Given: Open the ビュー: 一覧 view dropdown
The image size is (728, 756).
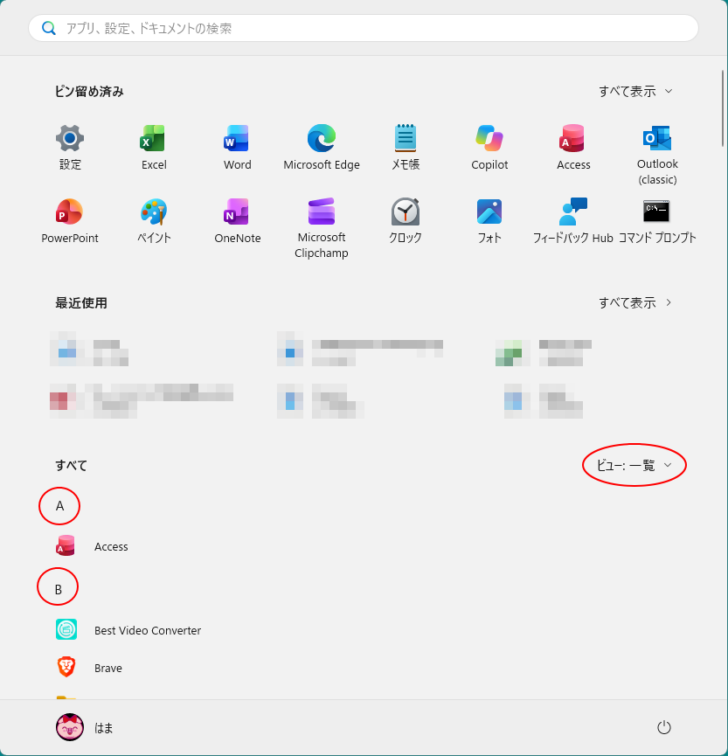Looking at the screenshot, I should click(x=634, y=465).
